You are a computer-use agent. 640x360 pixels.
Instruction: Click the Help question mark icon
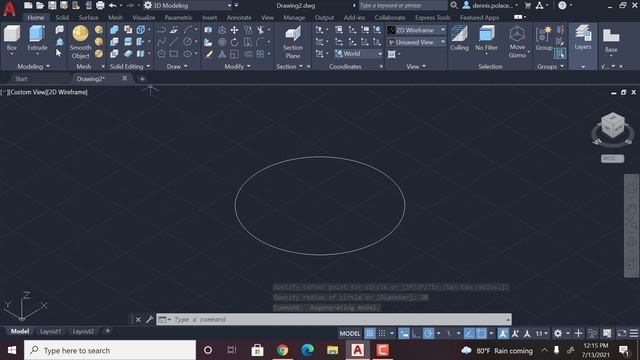coord(562,5)
